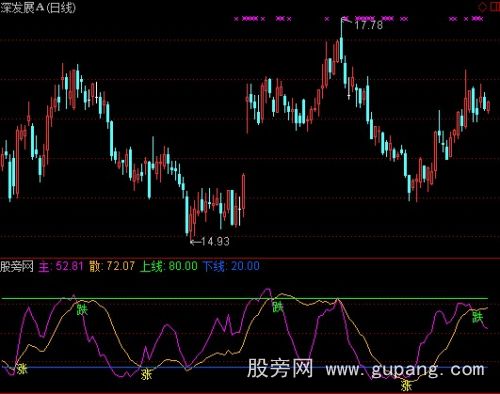Click the 股旁网 indicator name label
Screen dimensions: 500x394
pyautogui.click(x=17, y=266)
